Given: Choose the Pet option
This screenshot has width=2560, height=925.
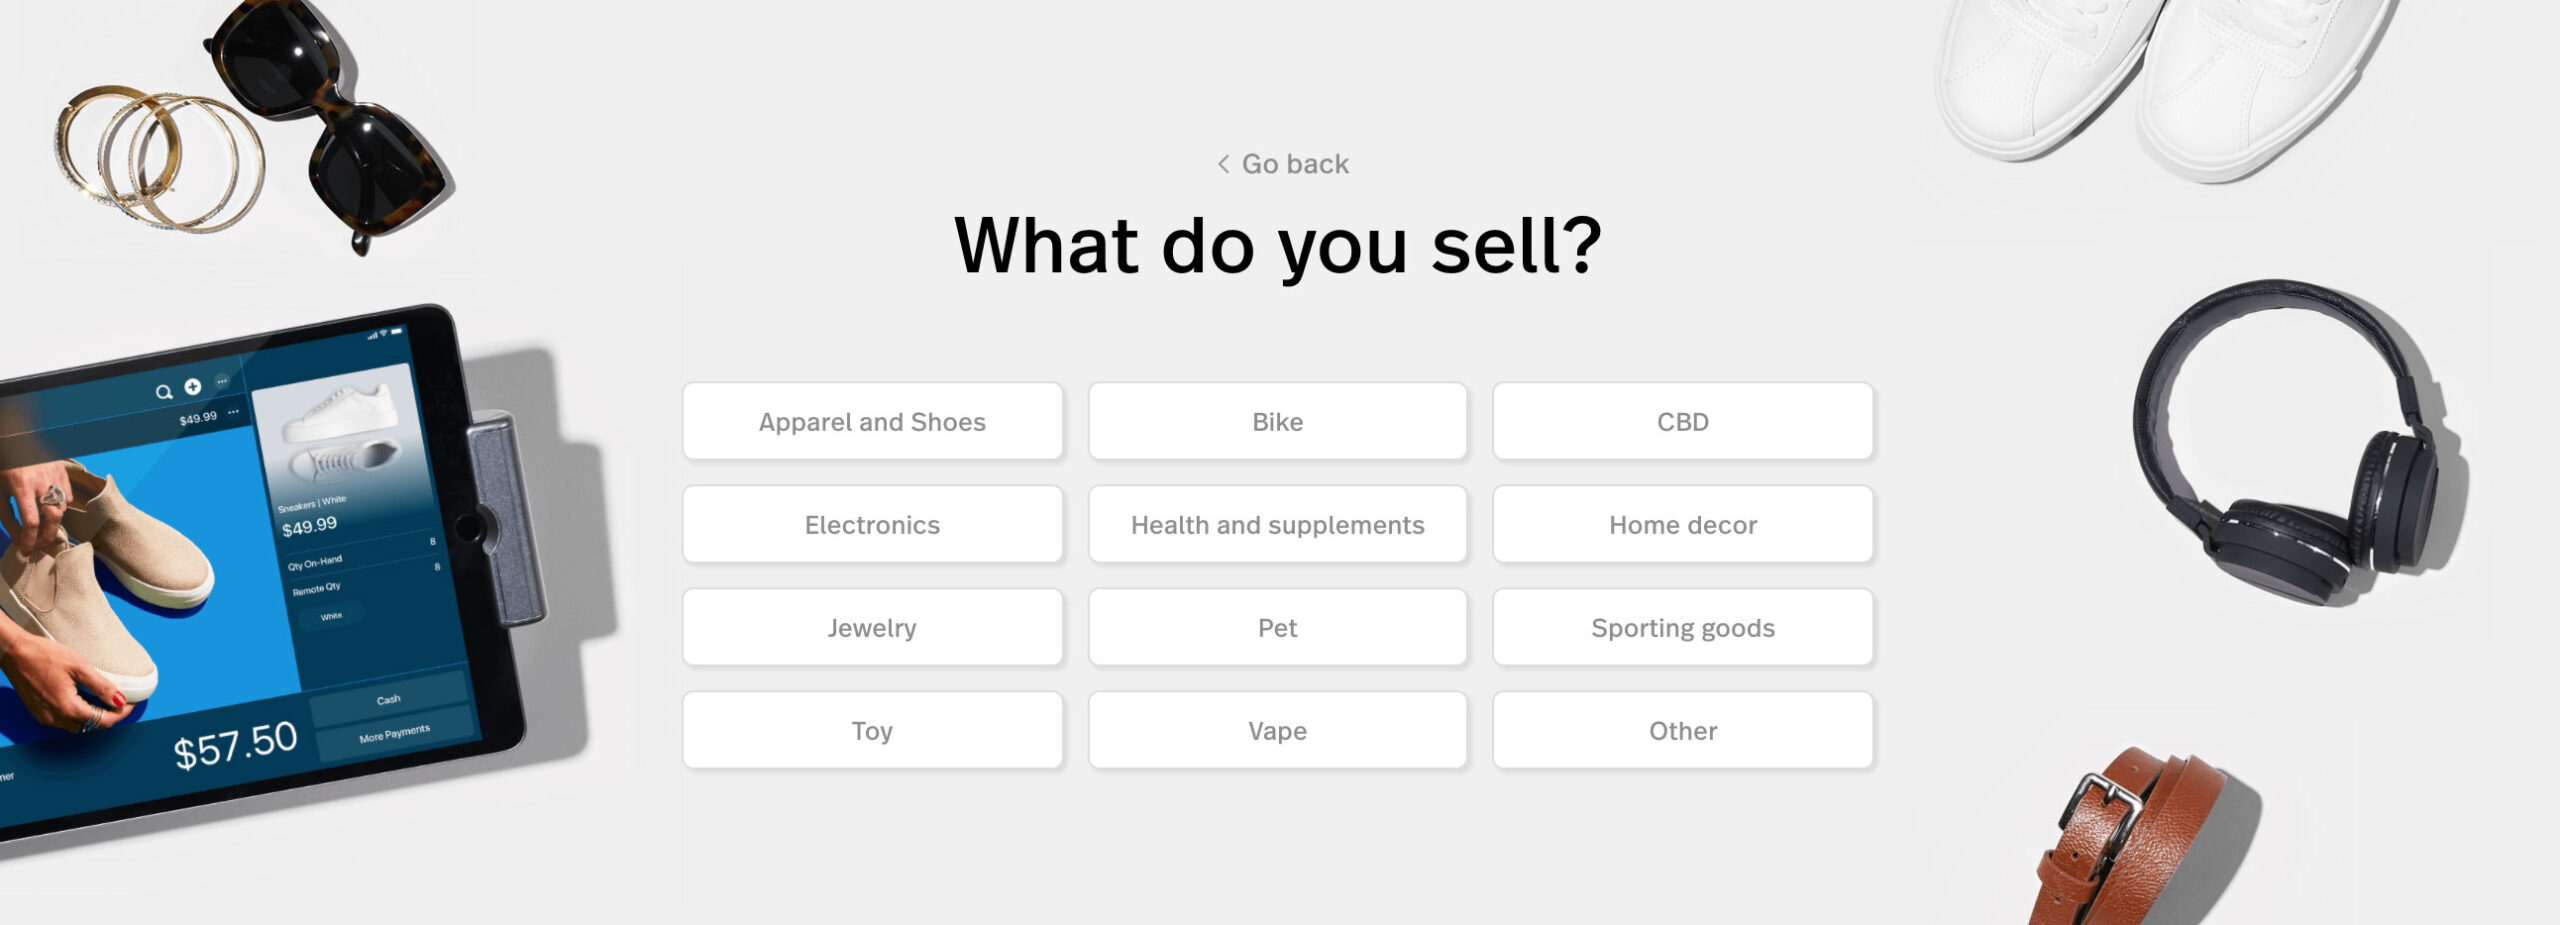Looking at the screenshot, I should pos(1277,628).
